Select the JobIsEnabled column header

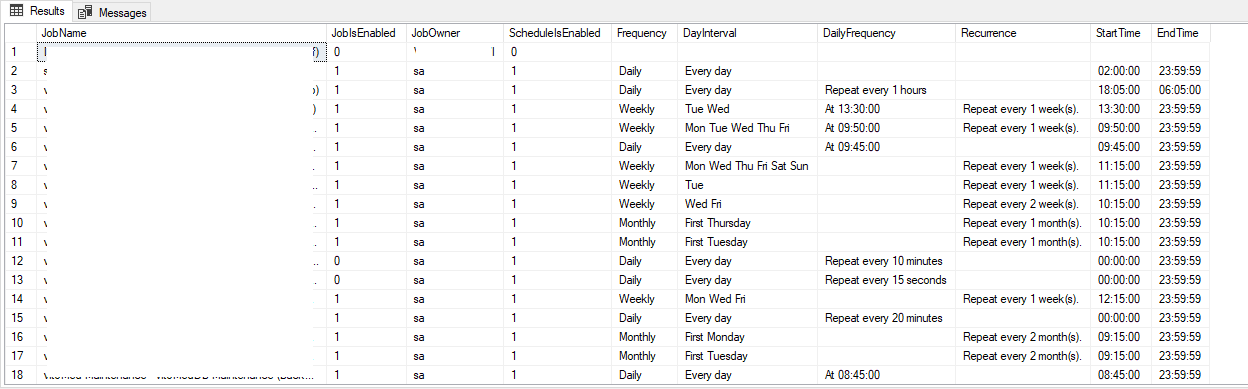[x=368, y=33]
